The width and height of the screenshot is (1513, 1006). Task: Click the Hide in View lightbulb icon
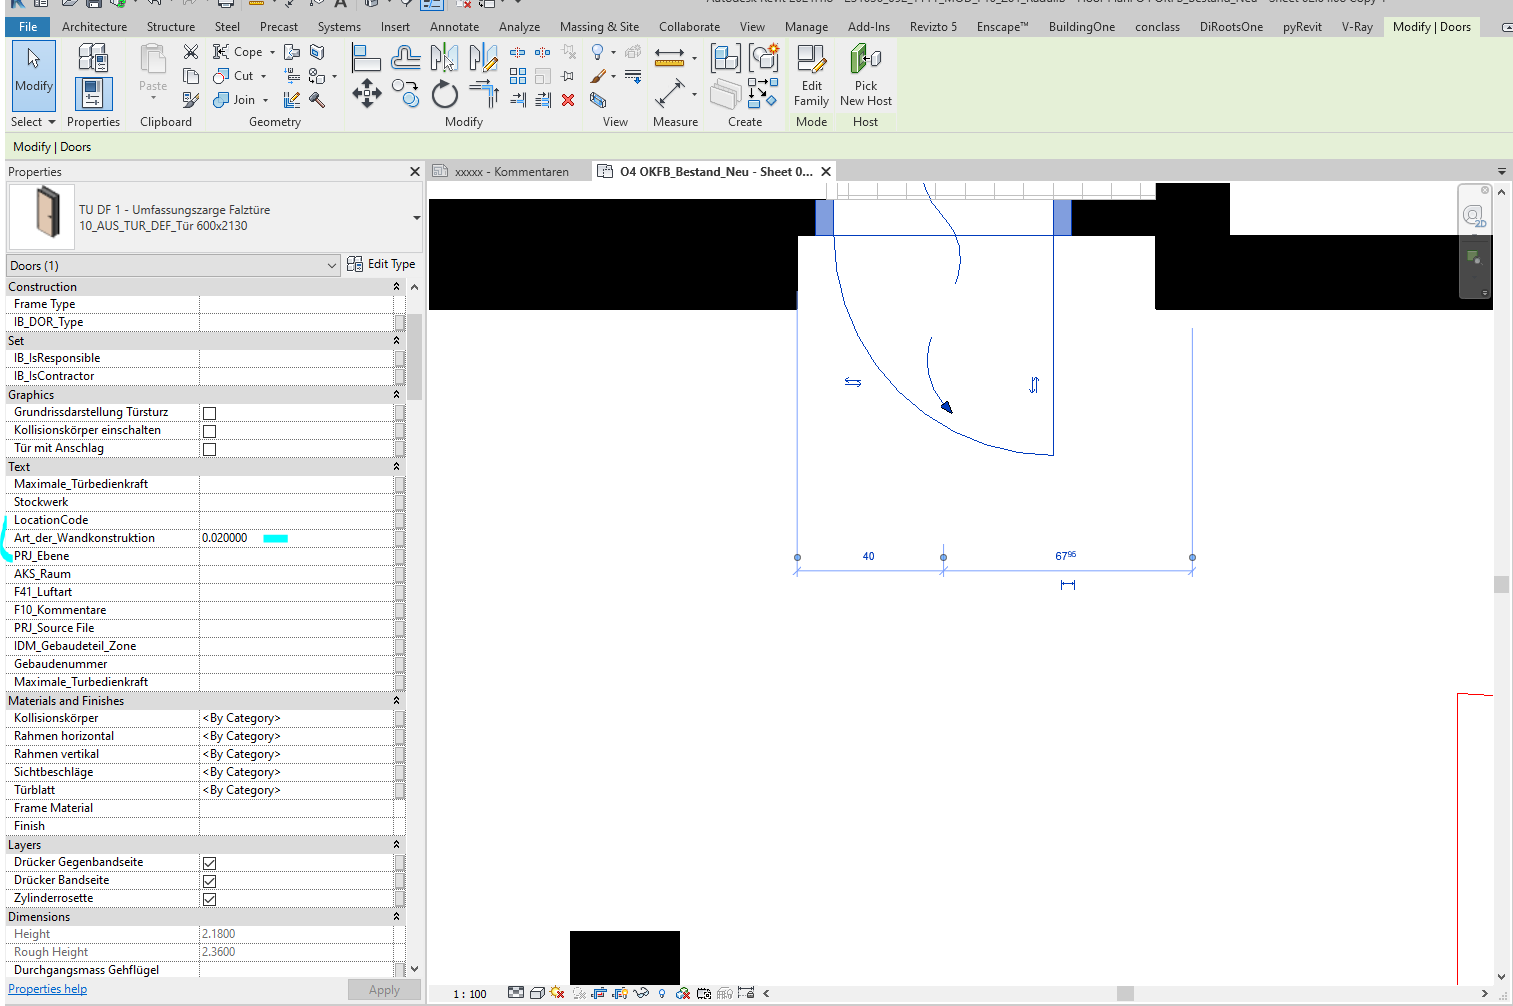coord(597,52)
